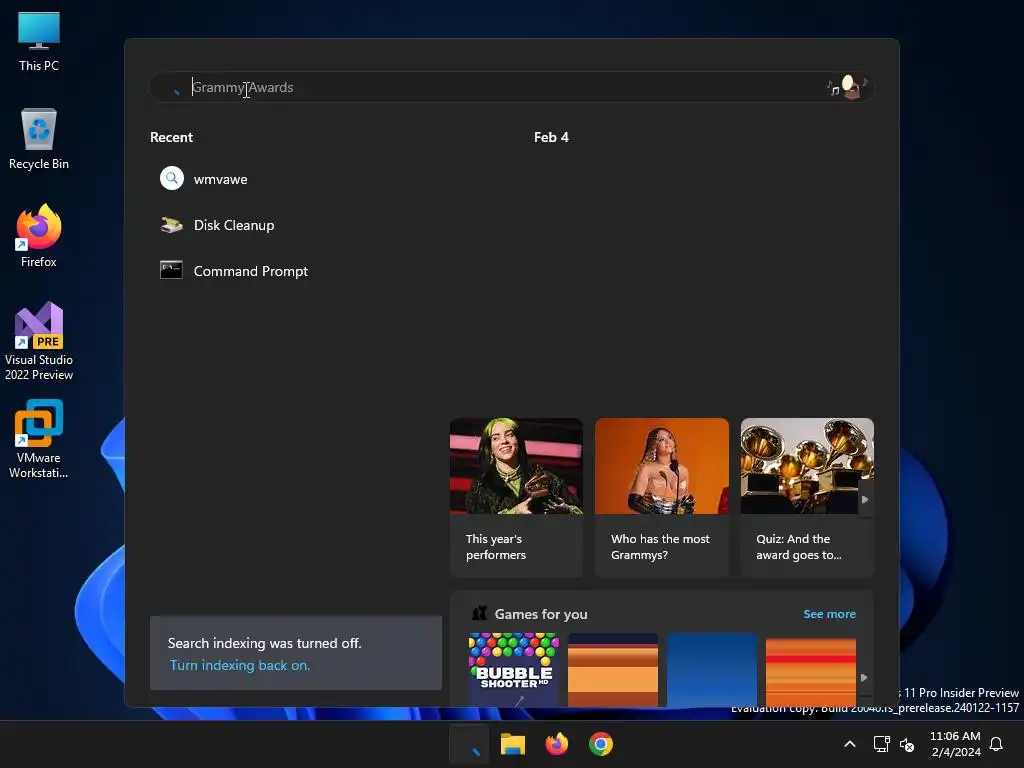
Task: Open Who has the most Grammys card
Action: click(662, 498)
